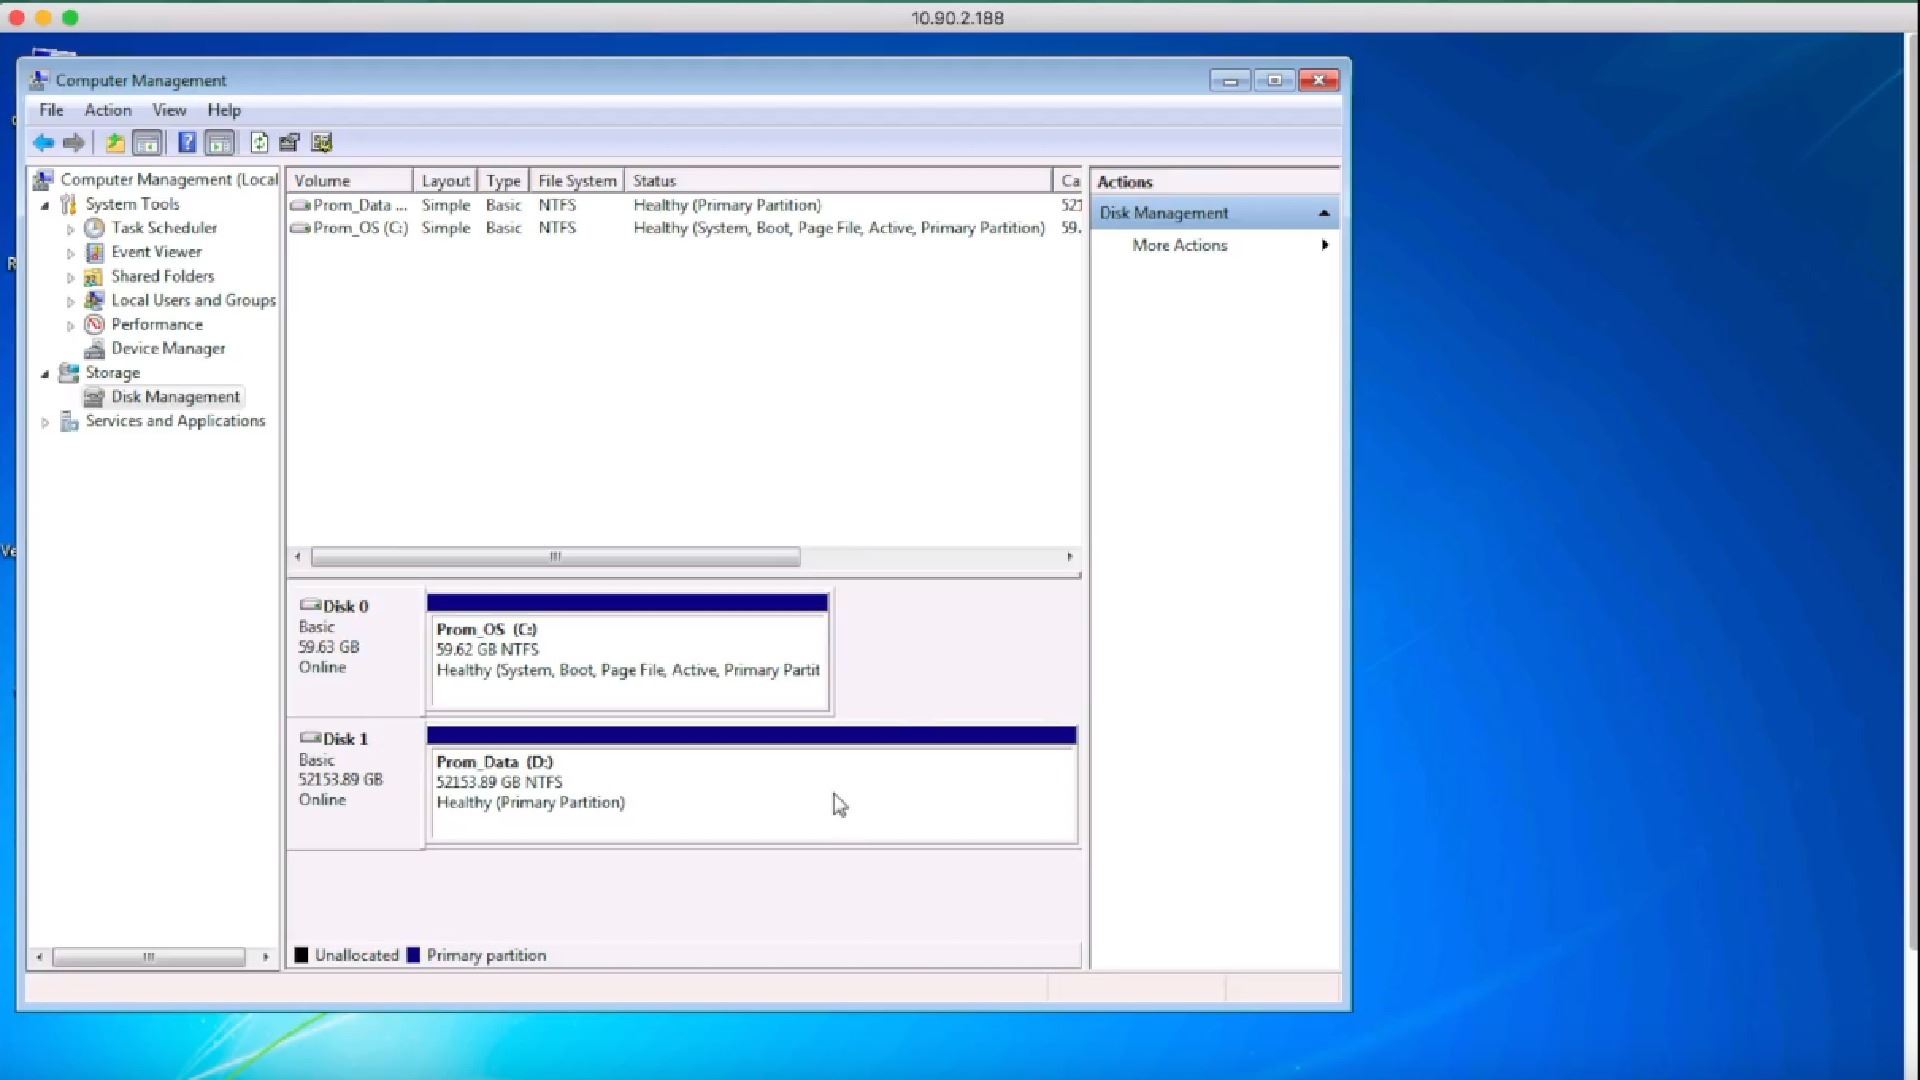The width and height of the screenshot is (1920, 1080).
Task: Sort by the Layout column header
Action: point(445,181)
